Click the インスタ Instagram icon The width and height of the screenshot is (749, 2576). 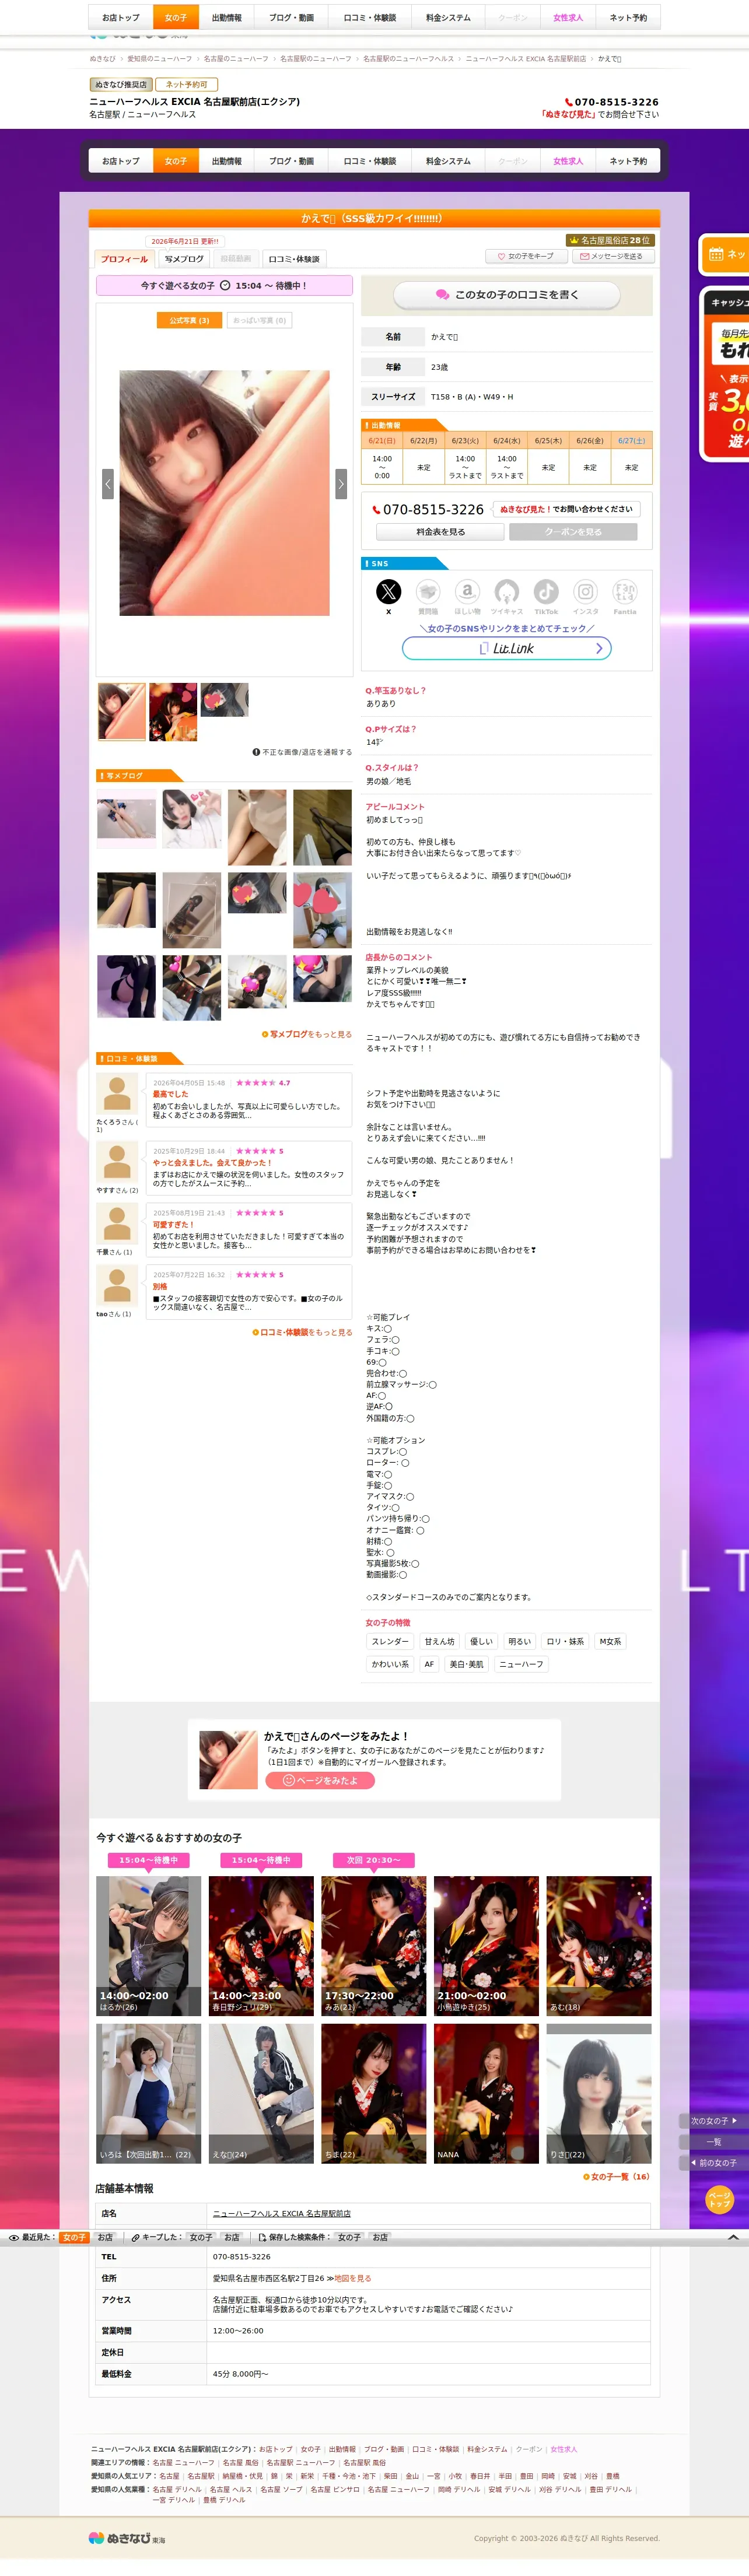coord(586,592)
